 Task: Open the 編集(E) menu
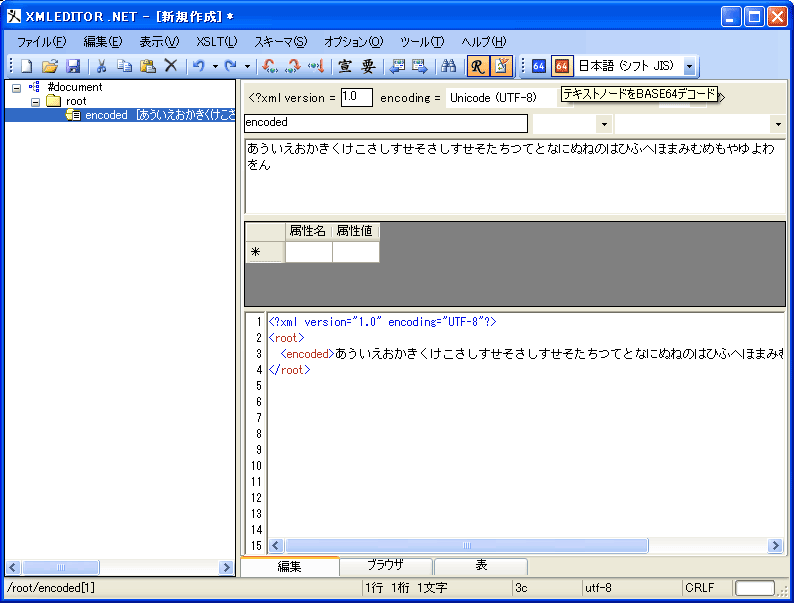coord(103,42)
